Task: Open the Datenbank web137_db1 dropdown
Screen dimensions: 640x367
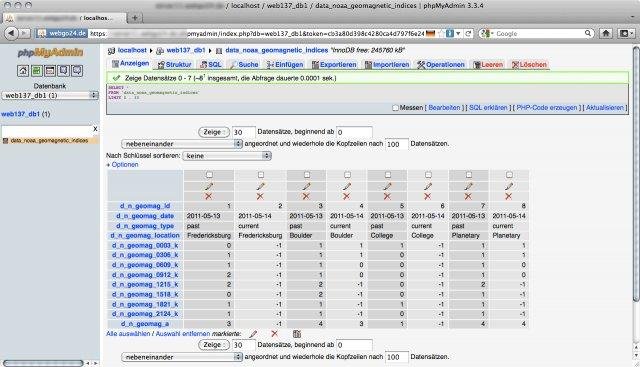Action: pyautogui.click(x=50, y=96)
